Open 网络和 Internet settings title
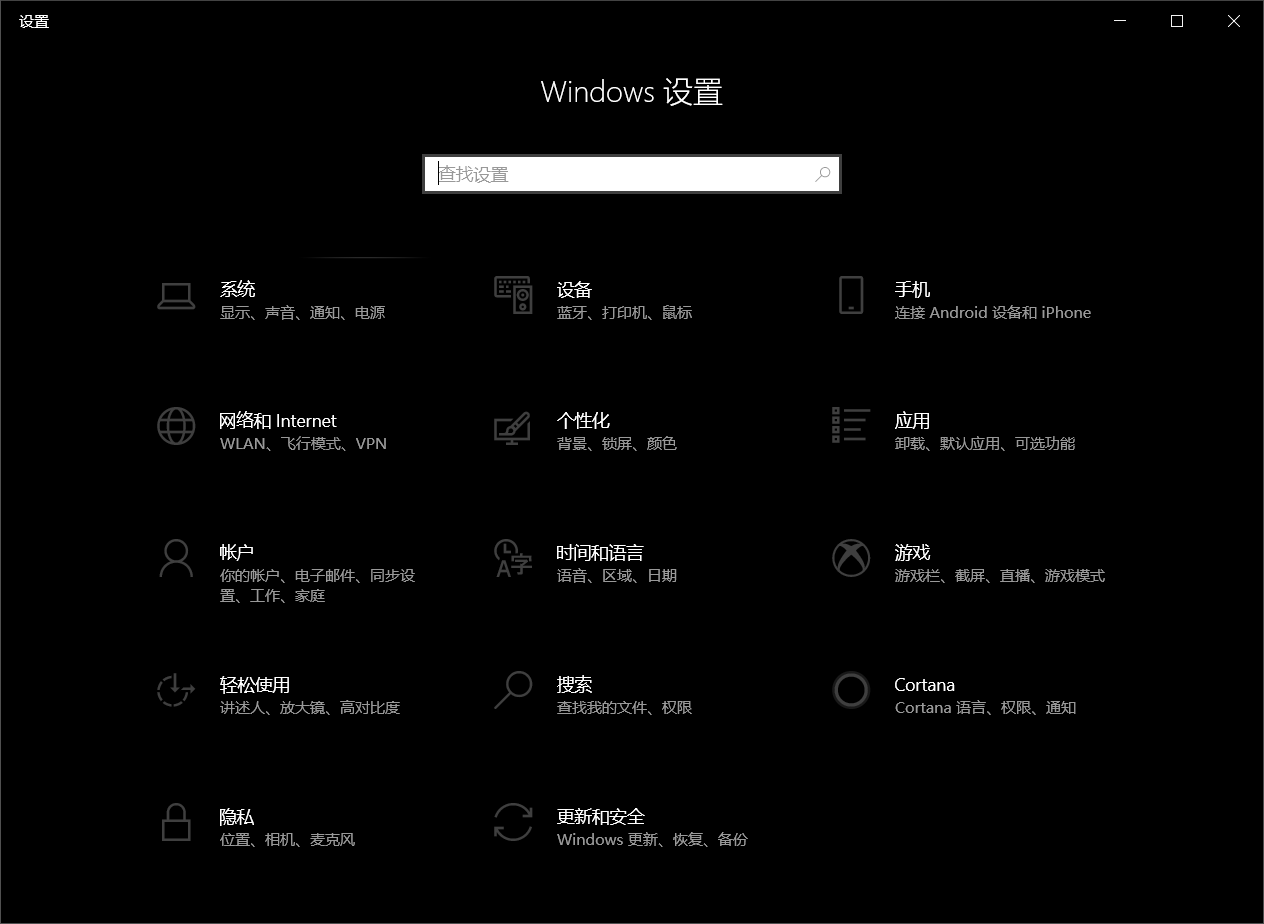Viewport: 1264px width, 924px height. 278,421
